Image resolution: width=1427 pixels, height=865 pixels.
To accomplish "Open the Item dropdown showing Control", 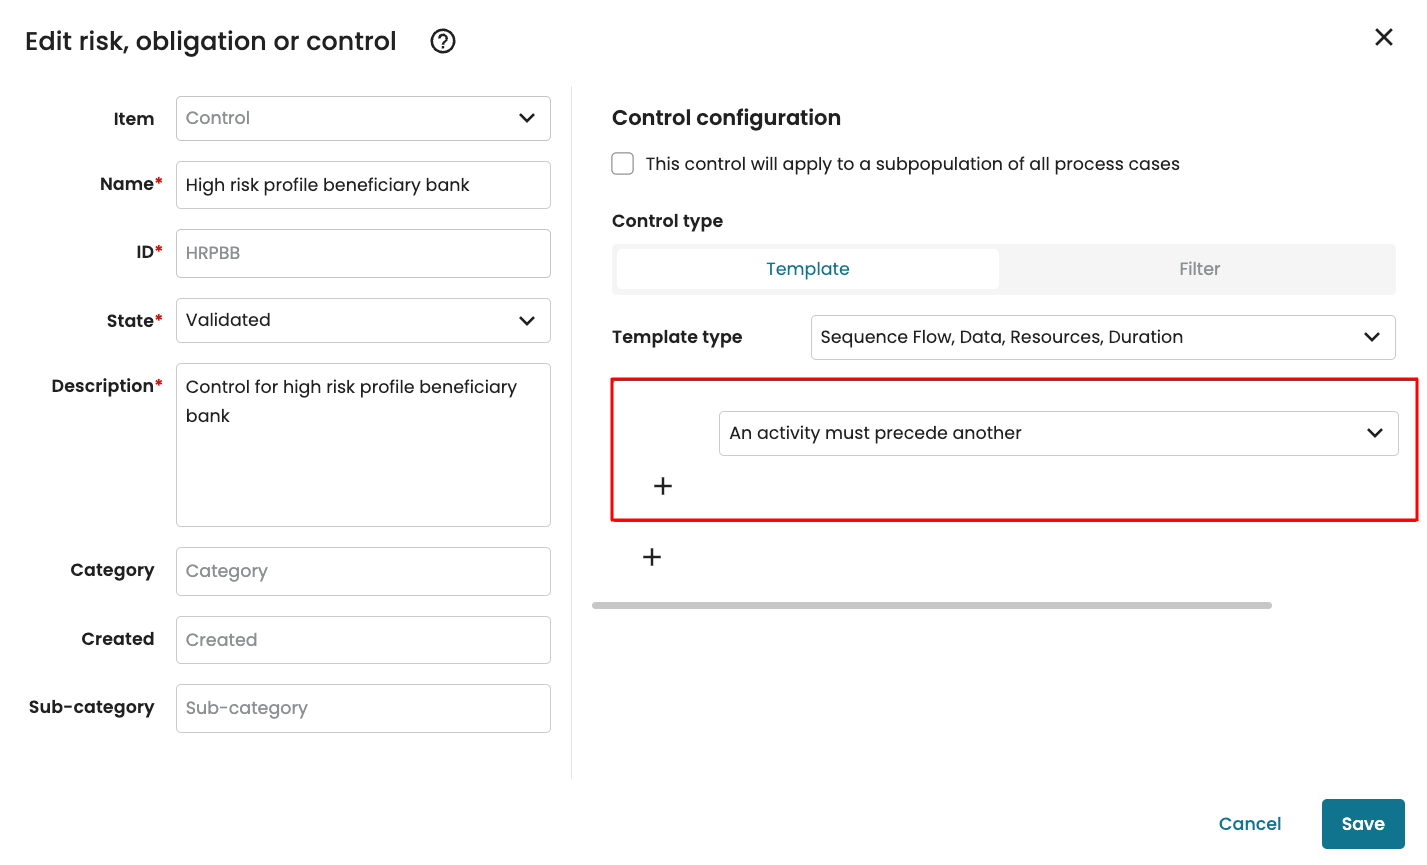I will [363, 118].
